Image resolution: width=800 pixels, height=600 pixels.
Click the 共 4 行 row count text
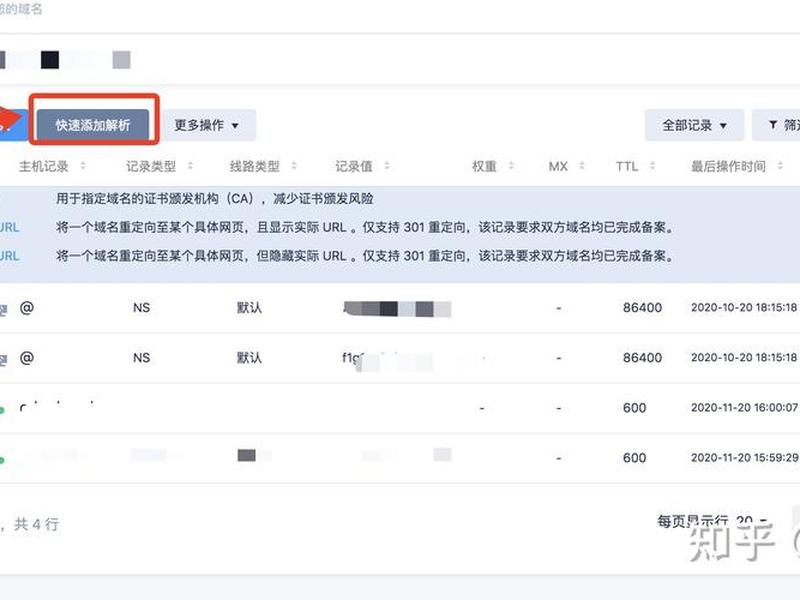tap(36, 524)
